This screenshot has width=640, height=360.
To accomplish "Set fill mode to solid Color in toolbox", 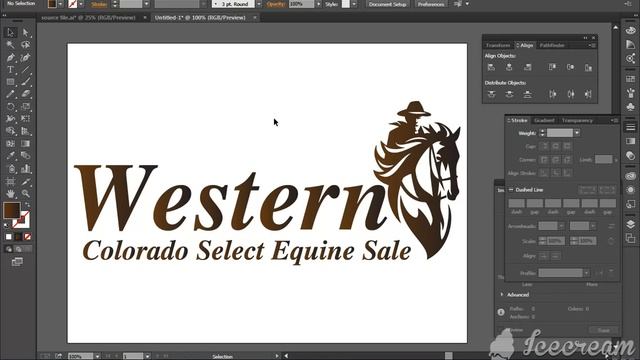I will pos(9,237).
